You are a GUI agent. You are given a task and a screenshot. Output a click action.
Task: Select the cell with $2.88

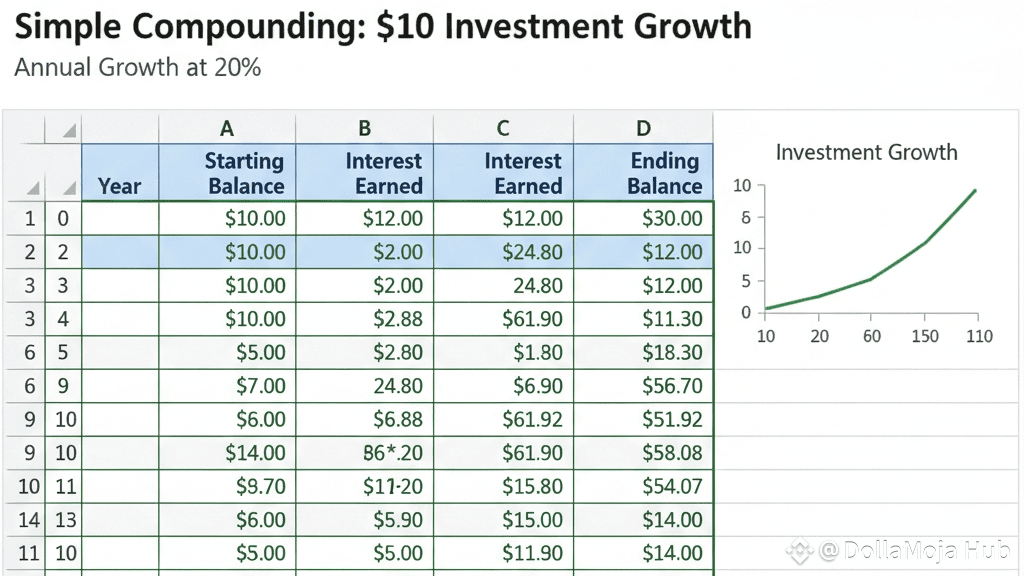tap(365, 319)
